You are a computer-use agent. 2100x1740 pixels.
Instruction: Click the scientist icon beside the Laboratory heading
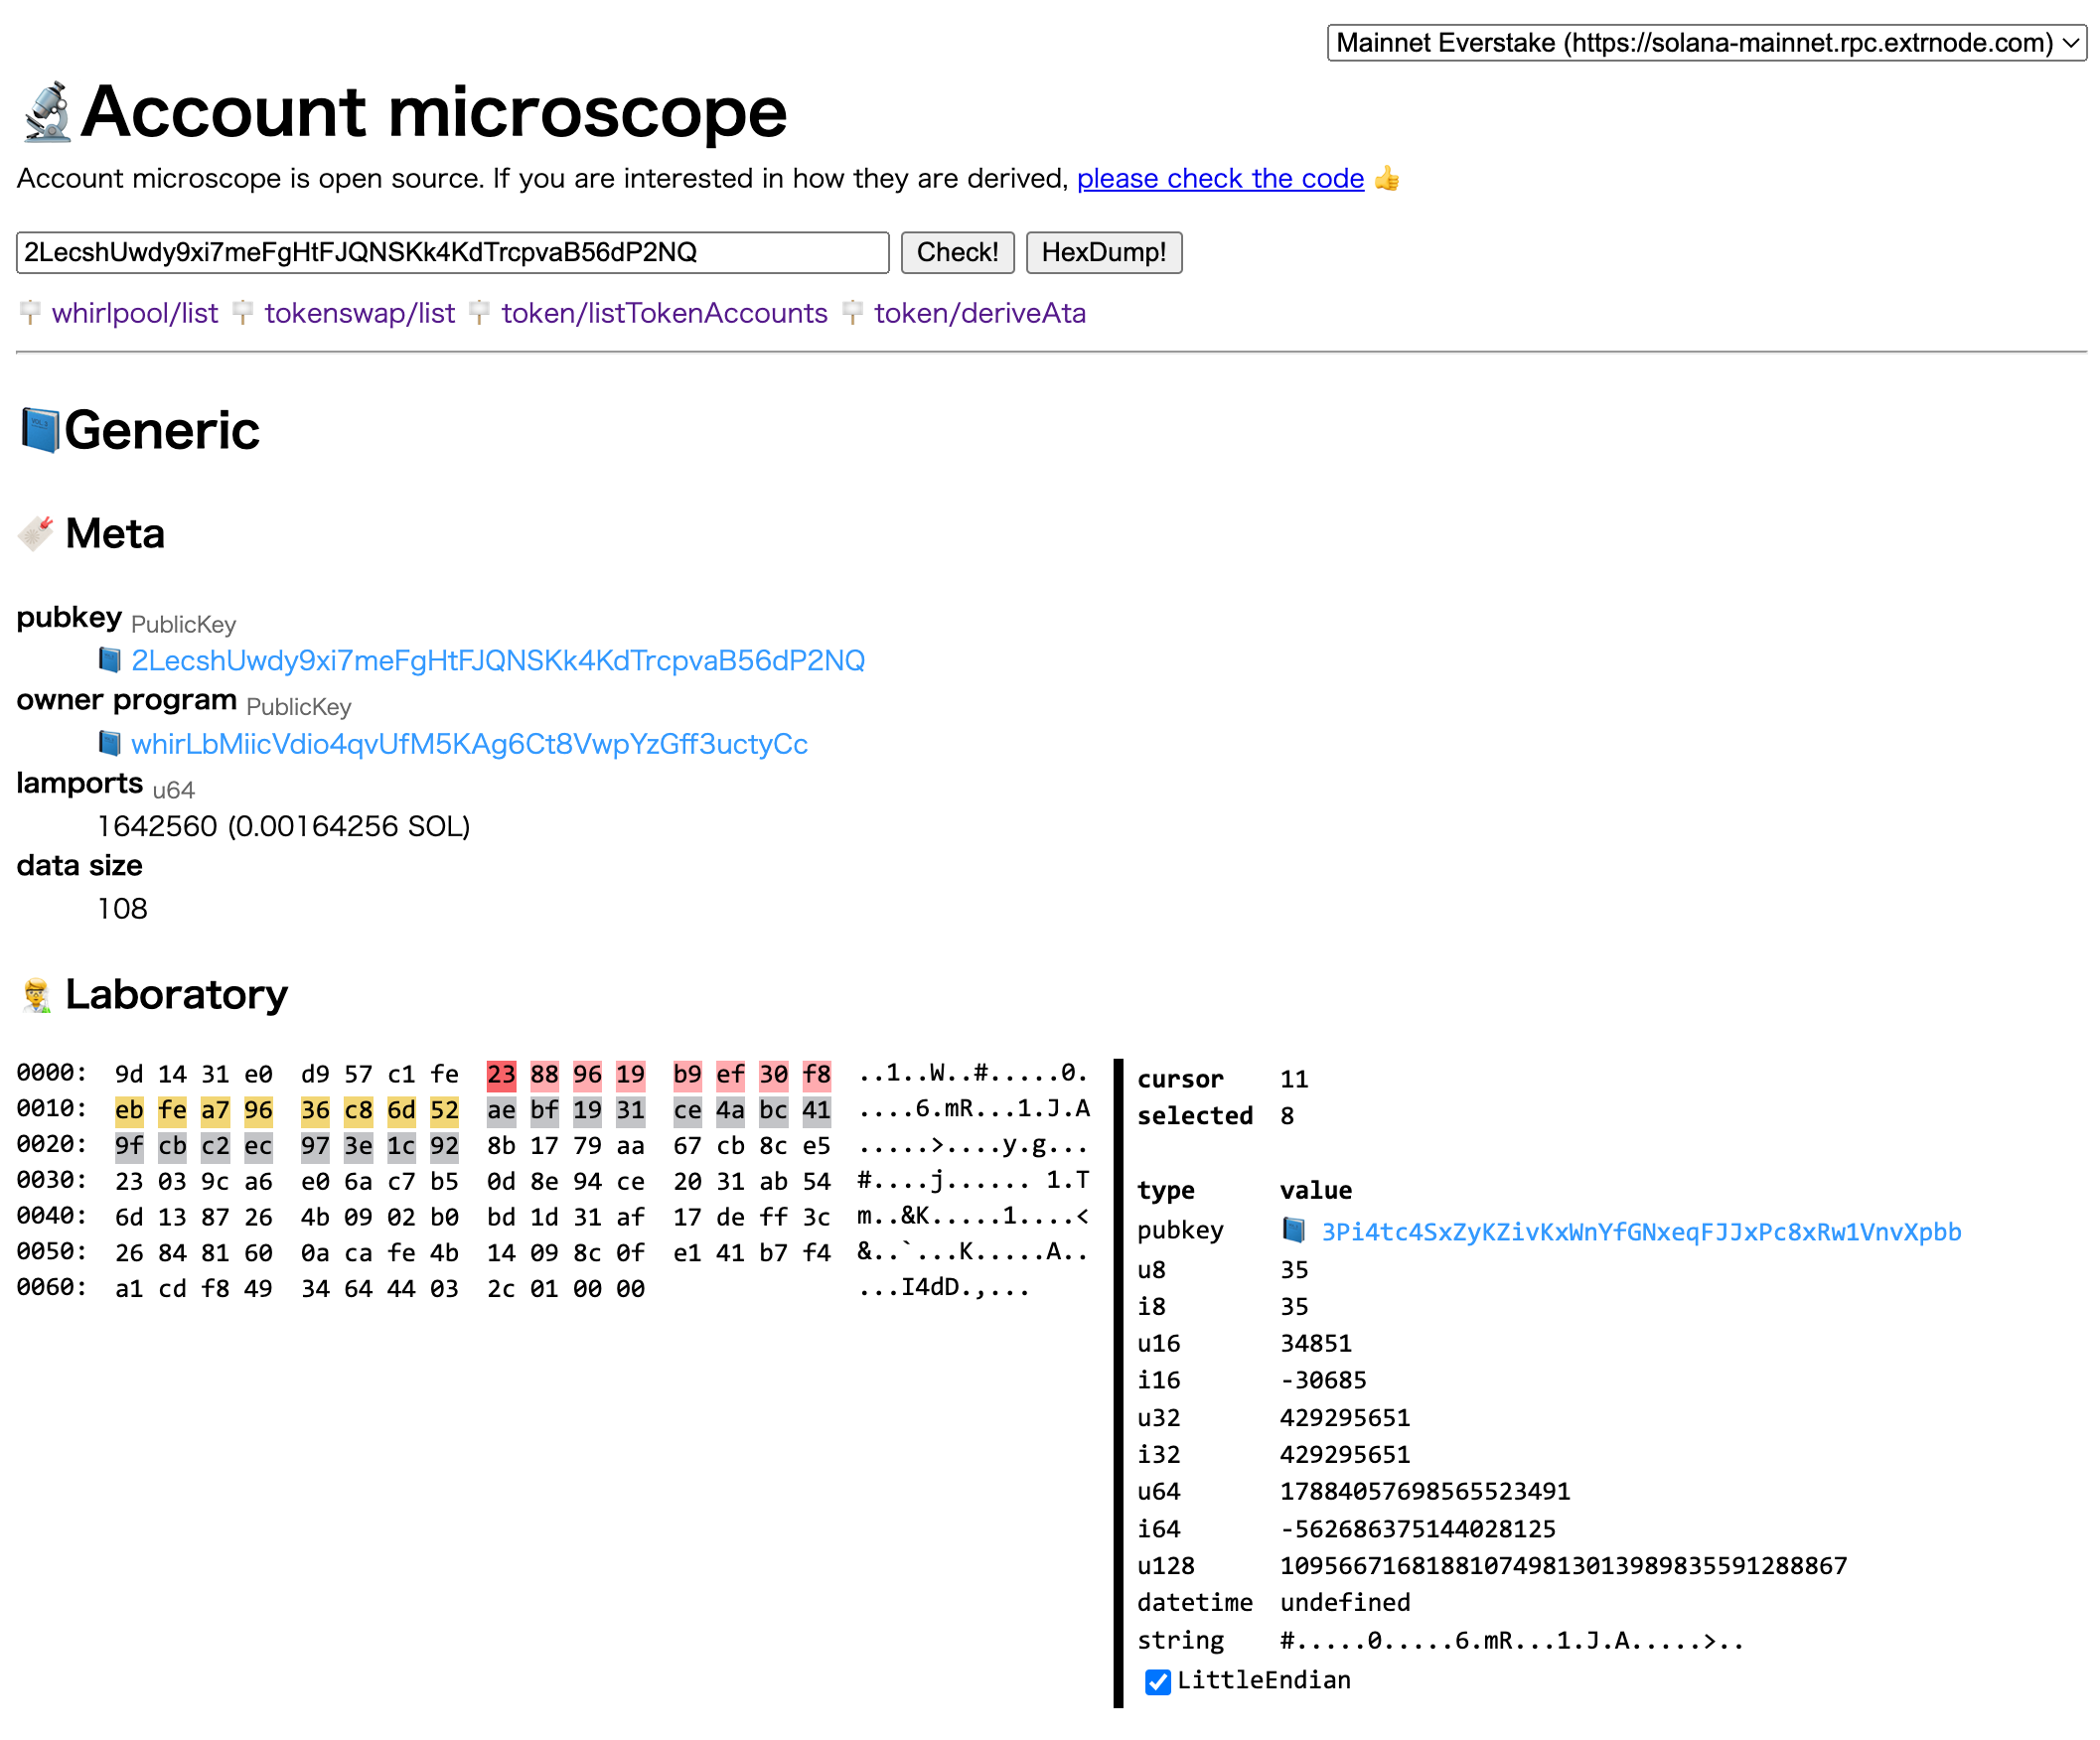[36, 993]
